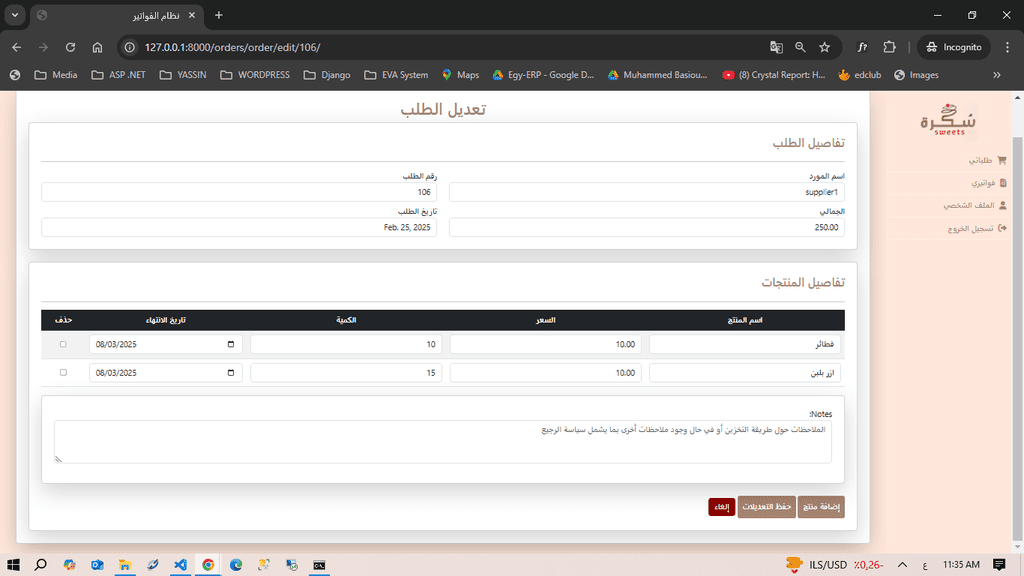View site information icon in address bar
The image size is (1024, 576).
[x=130, y=47]
